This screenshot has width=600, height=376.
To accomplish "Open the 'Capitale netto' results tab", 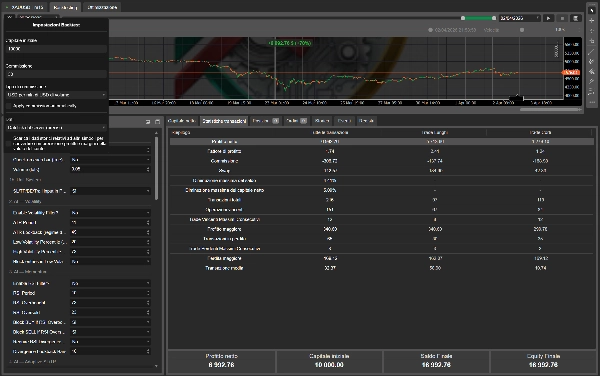I will click(182, 121).
